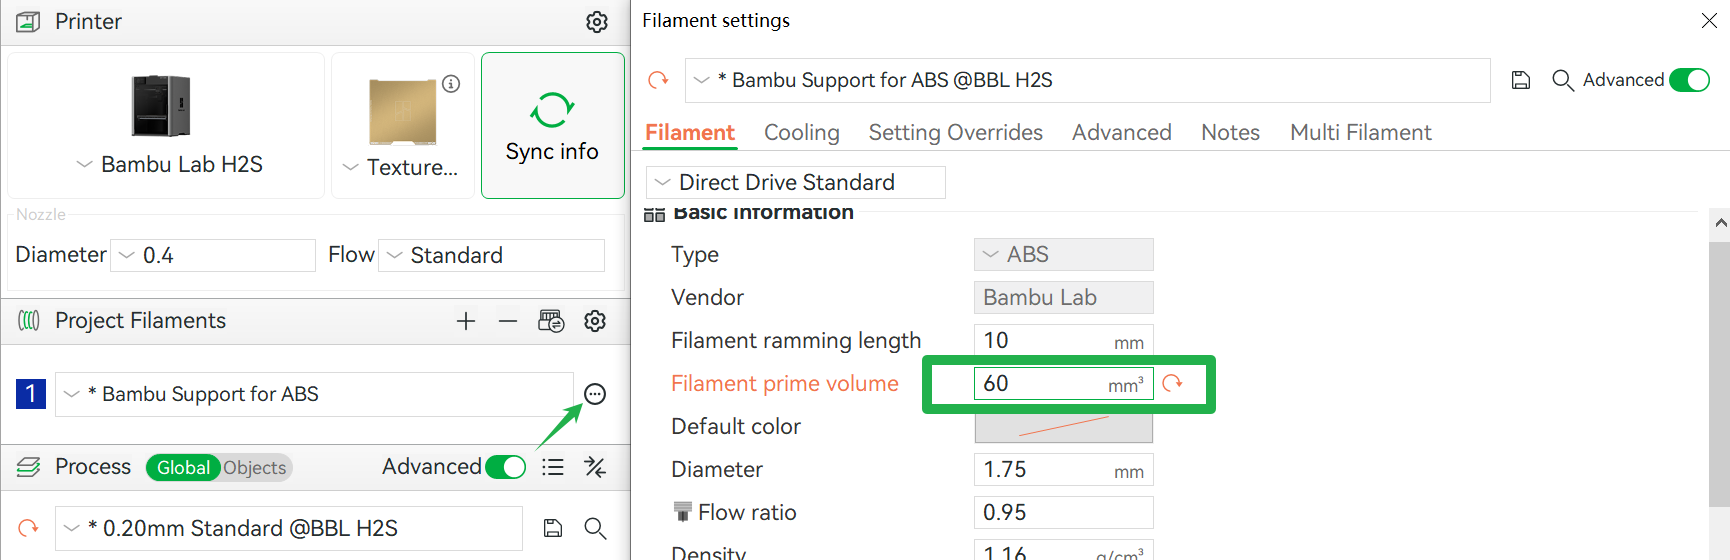Open the filament Type ABS dropdown
The image size is (1730, 560).
tap(1063, 254)
